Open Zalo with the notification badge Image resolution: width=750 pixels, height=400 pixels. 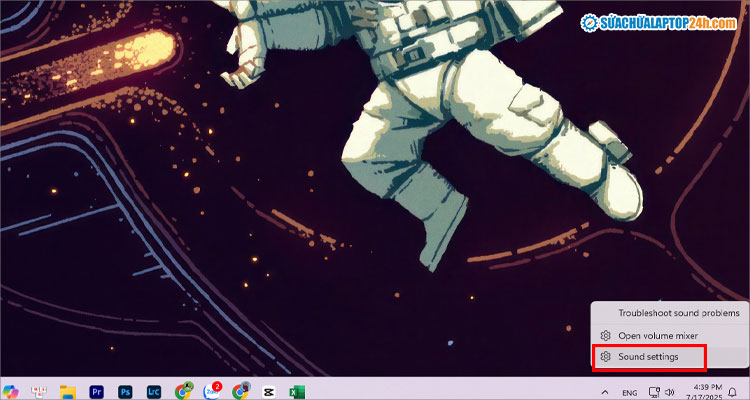click(x=211, y=391)
